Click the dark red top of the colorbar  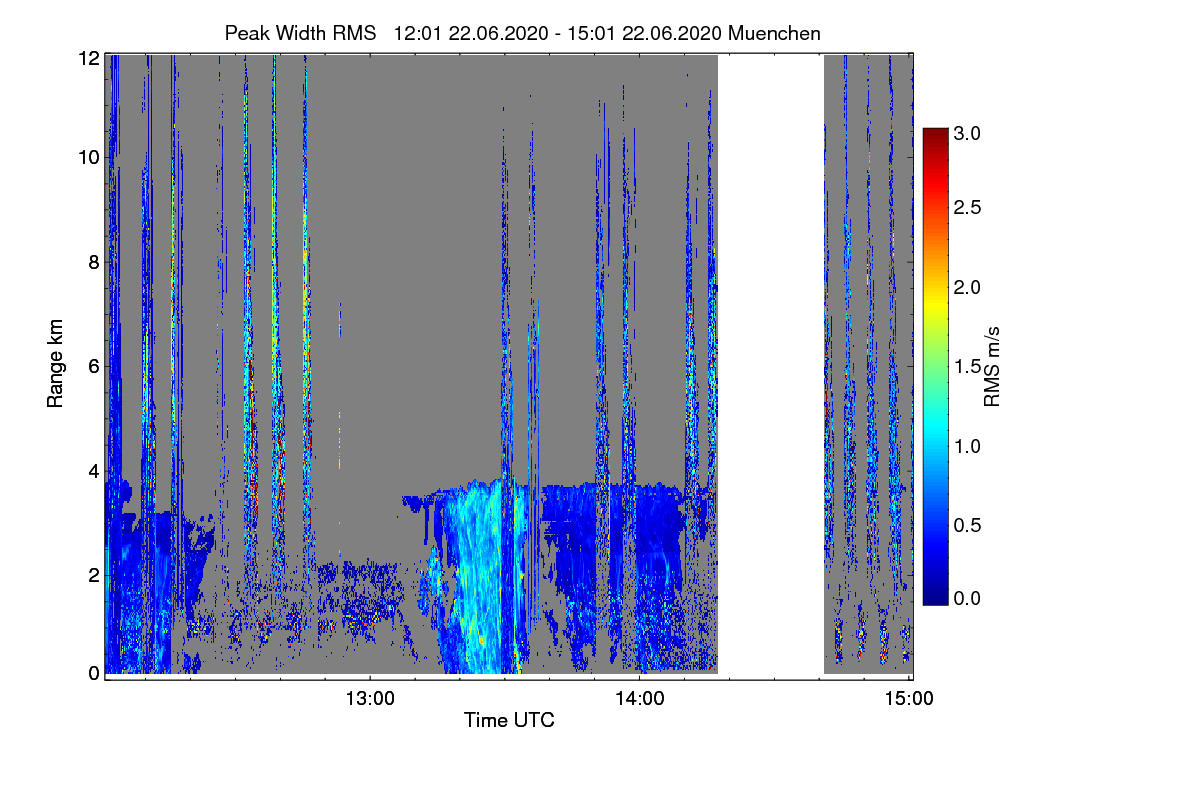coord(935,137)
